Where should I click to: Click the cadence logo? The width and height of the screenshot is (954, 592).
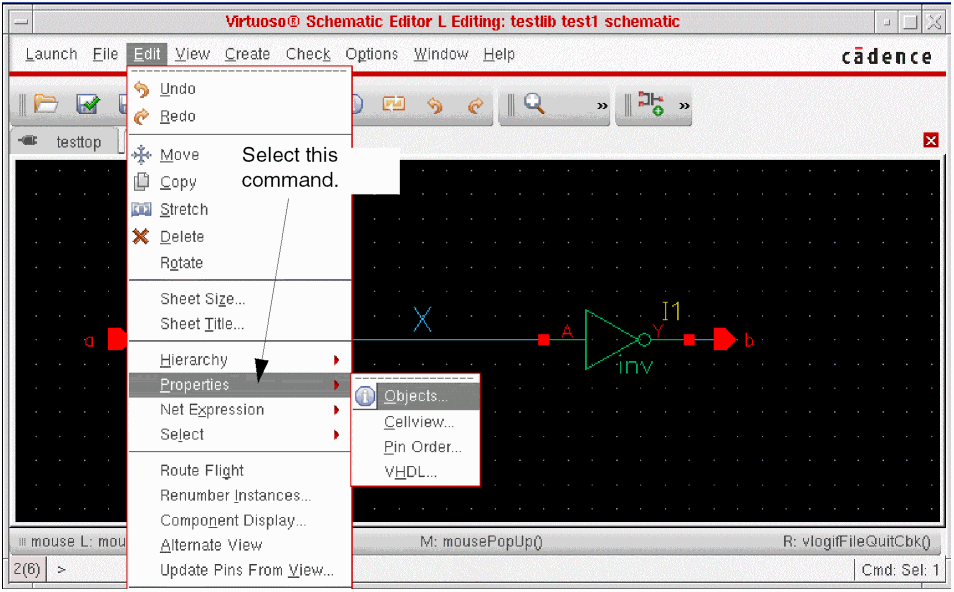886,57
